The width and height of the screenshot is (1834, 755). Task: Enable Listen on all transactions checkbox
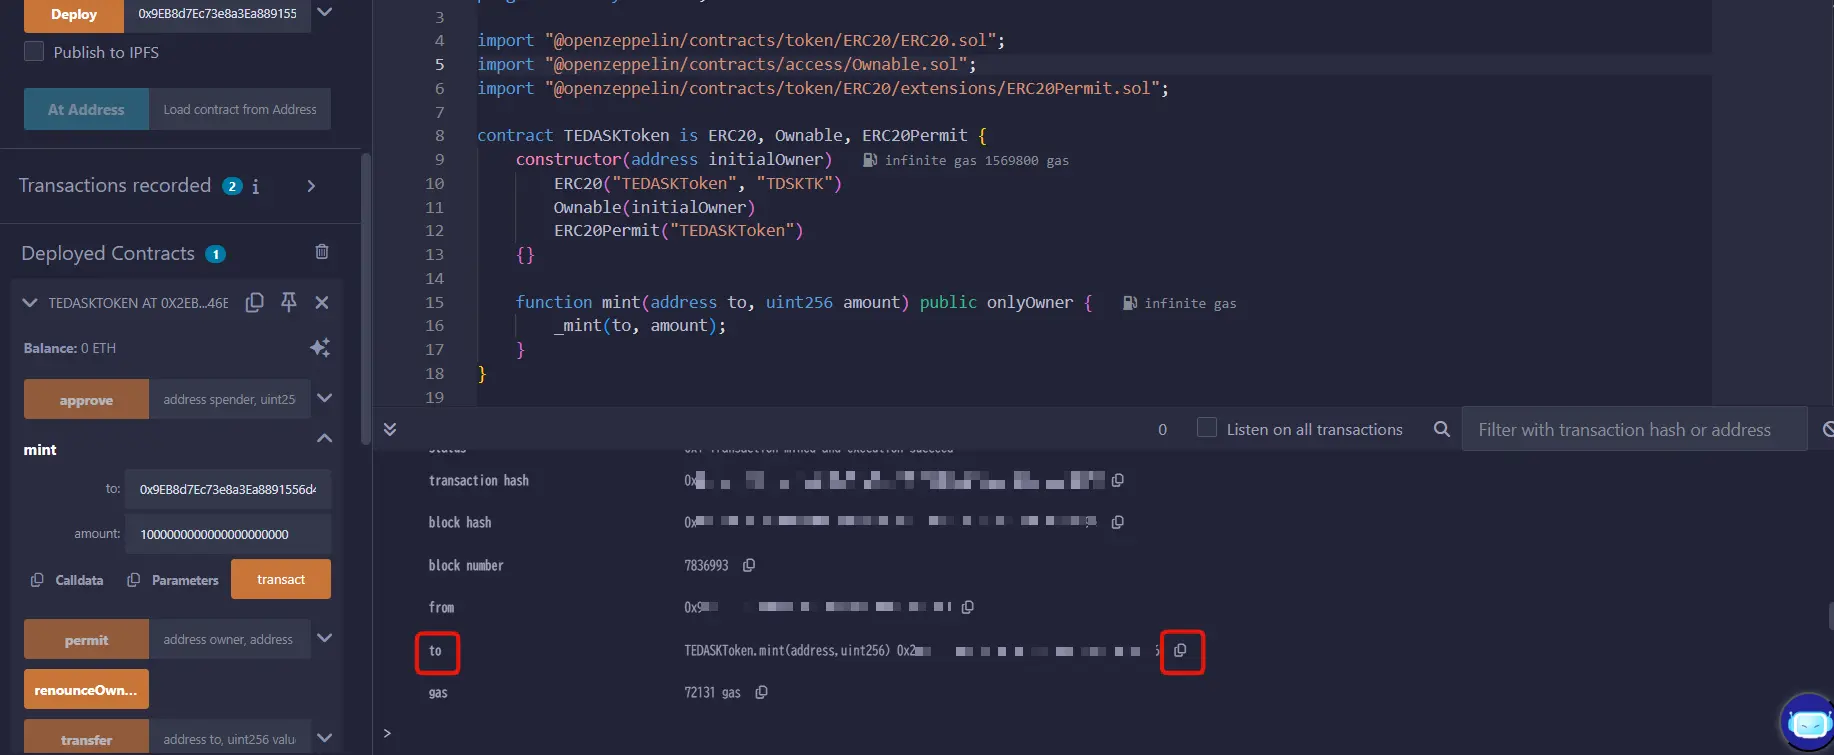pyautogui.click(x=1207, y=428)
